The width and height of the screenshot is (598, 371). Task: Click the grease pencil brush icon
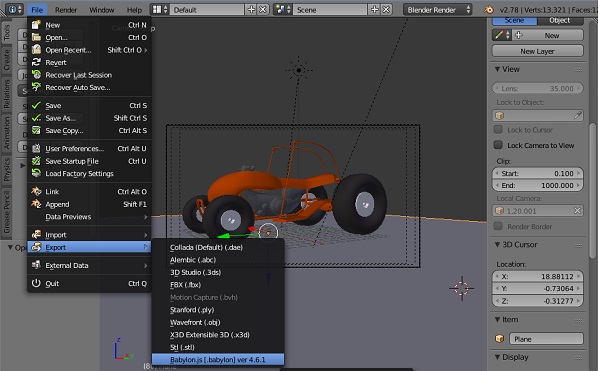point(502,35)
